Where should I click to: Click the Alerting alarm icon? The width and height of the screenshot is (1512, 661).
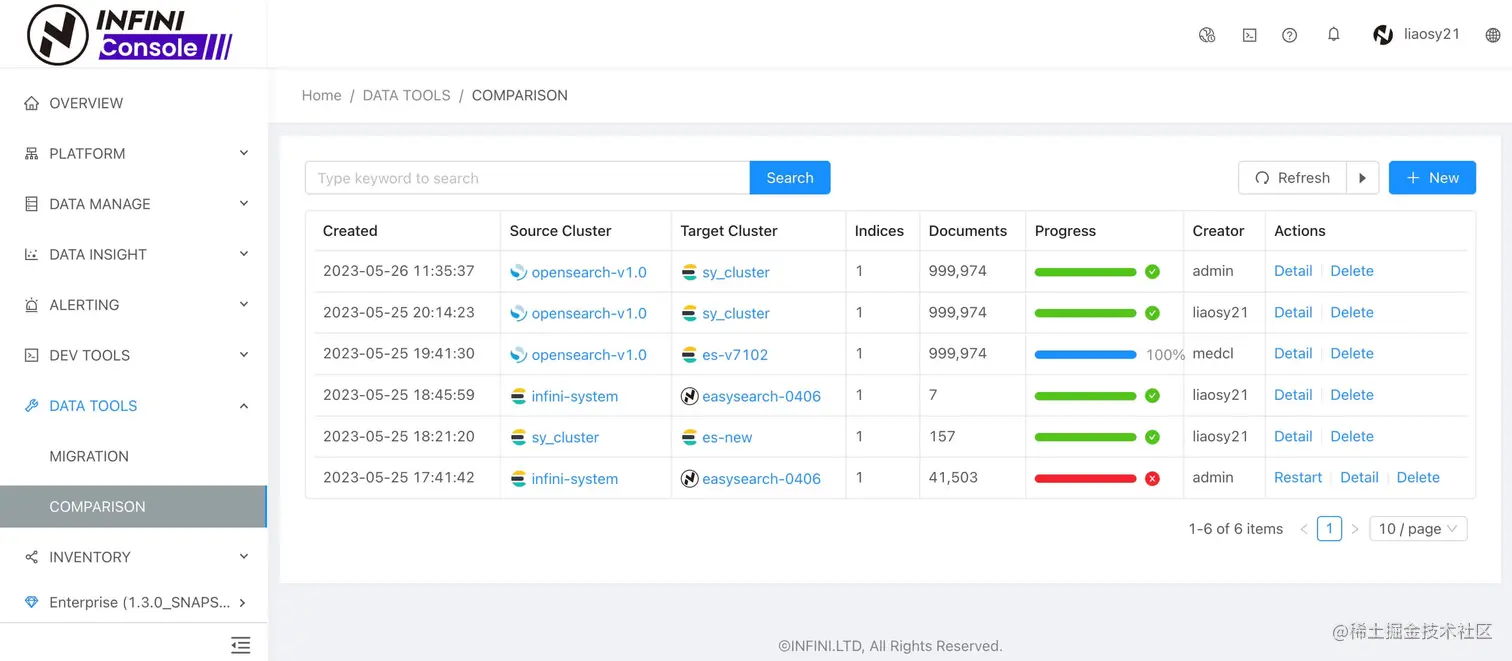point(31,305)
